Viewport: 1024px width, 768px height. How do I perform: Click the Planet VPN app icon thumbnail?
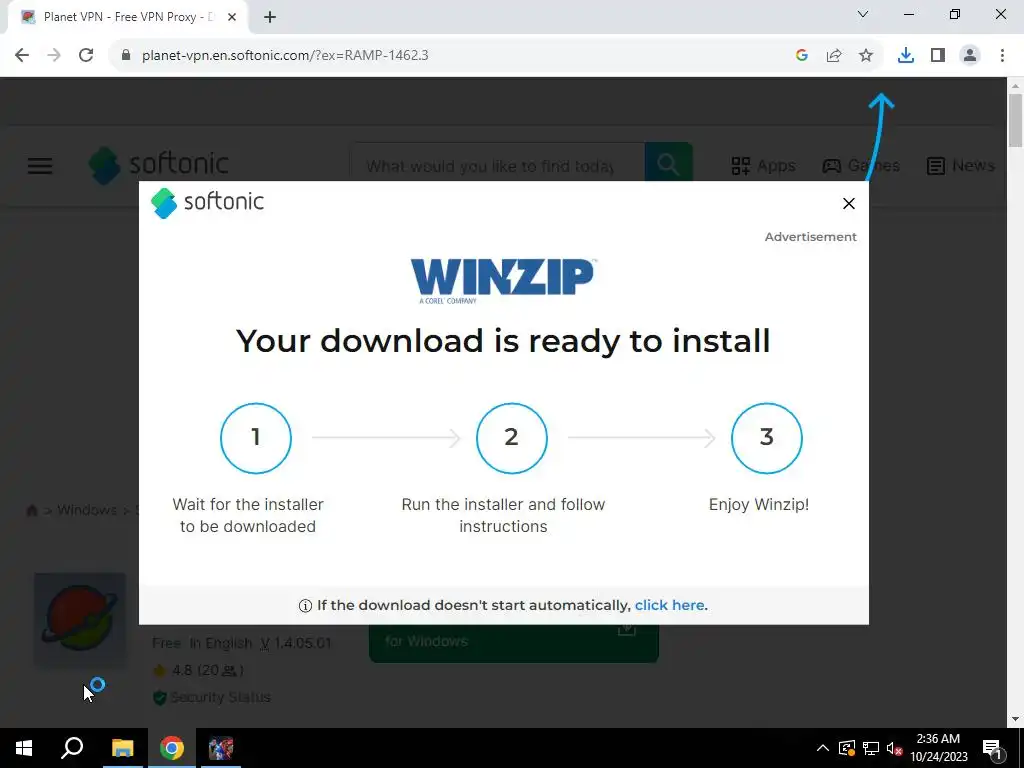[x=80, y=620]
